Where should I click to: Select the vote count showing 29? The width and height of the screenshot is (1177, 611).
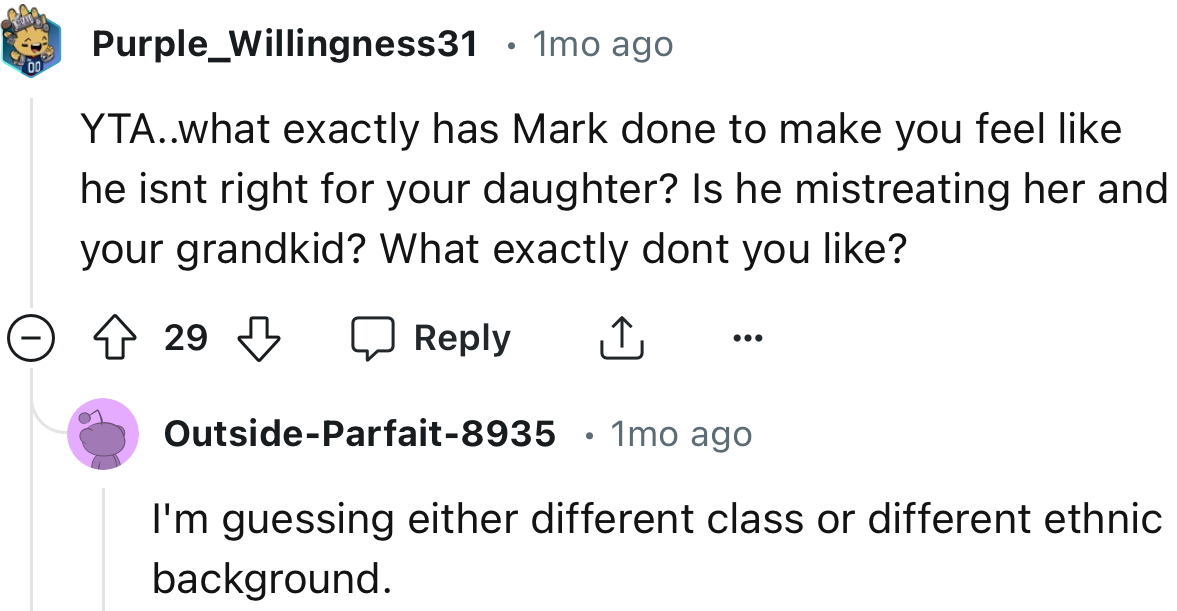tap(185, 337)
